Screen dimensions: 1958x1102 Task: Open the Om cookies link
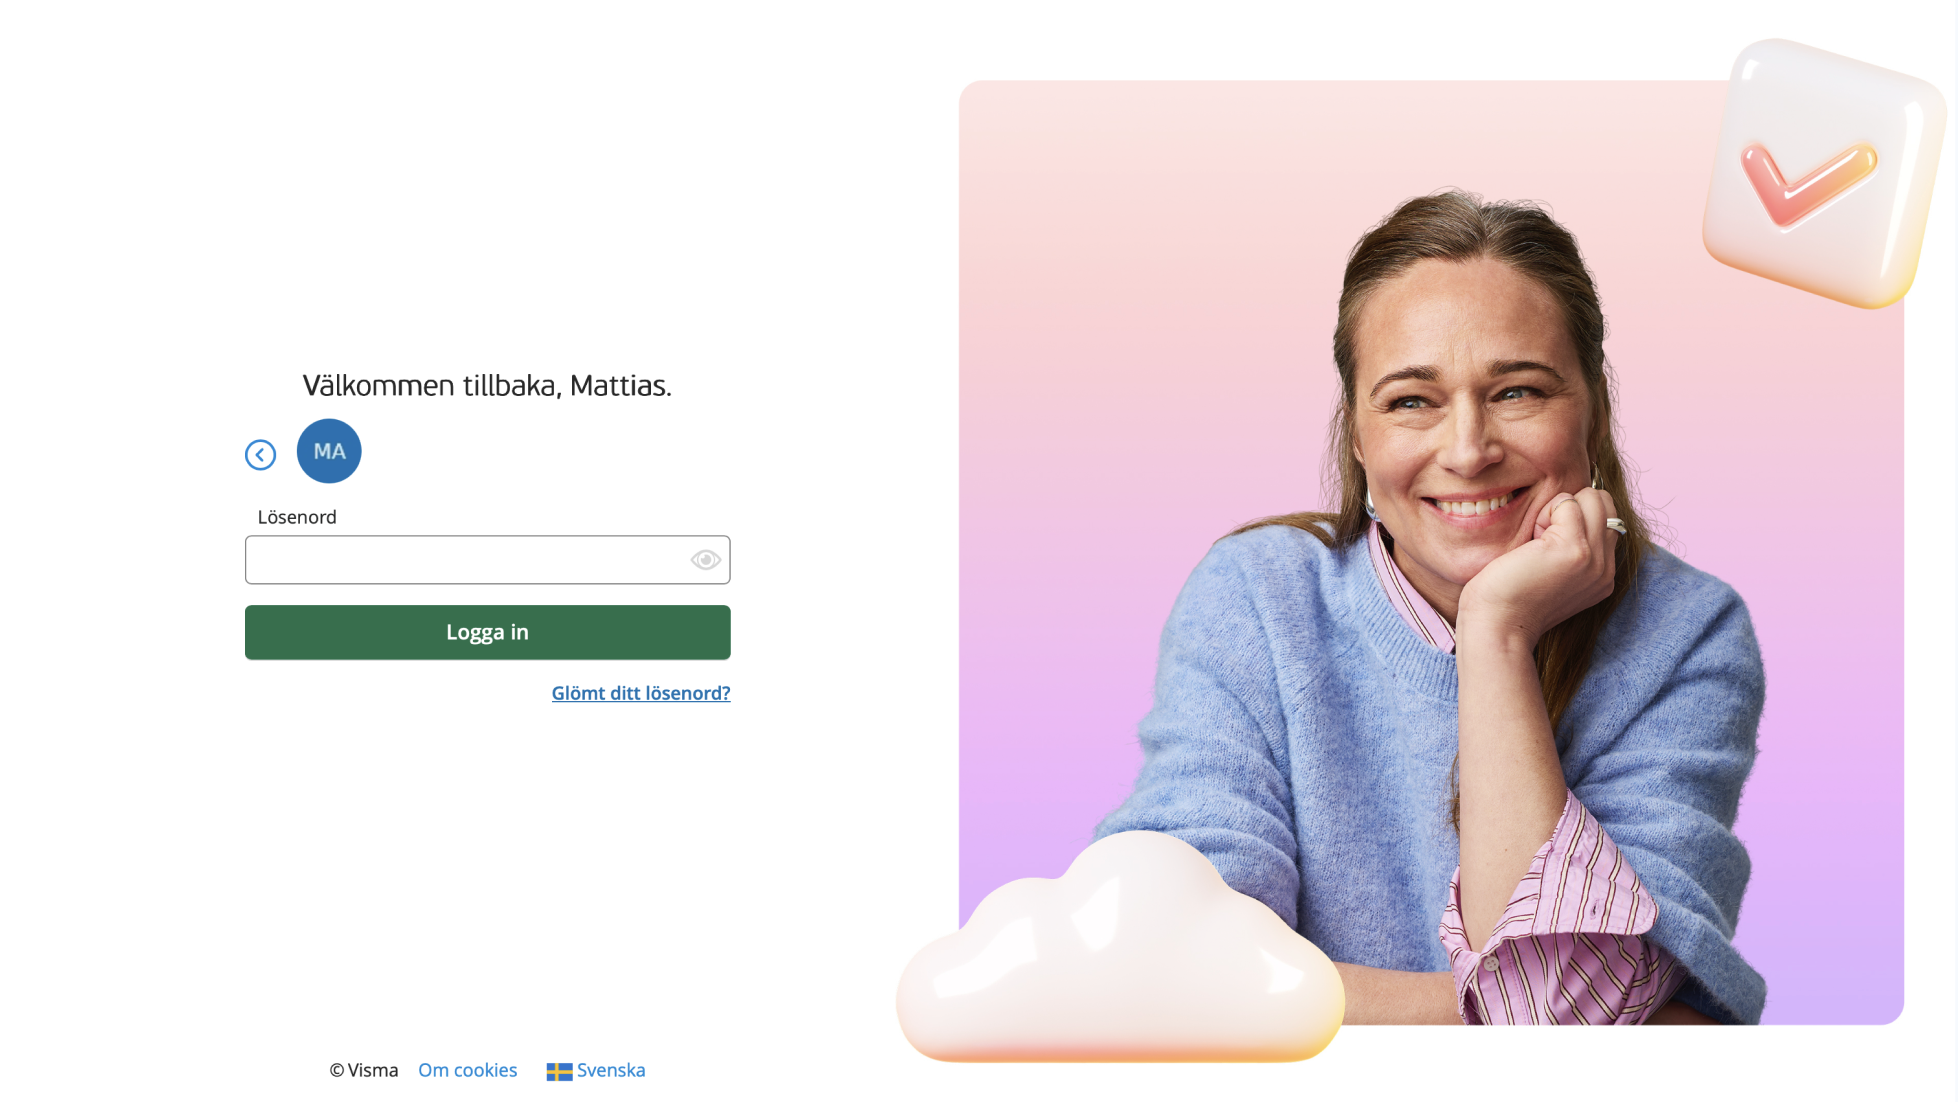tap(467, 1070)
